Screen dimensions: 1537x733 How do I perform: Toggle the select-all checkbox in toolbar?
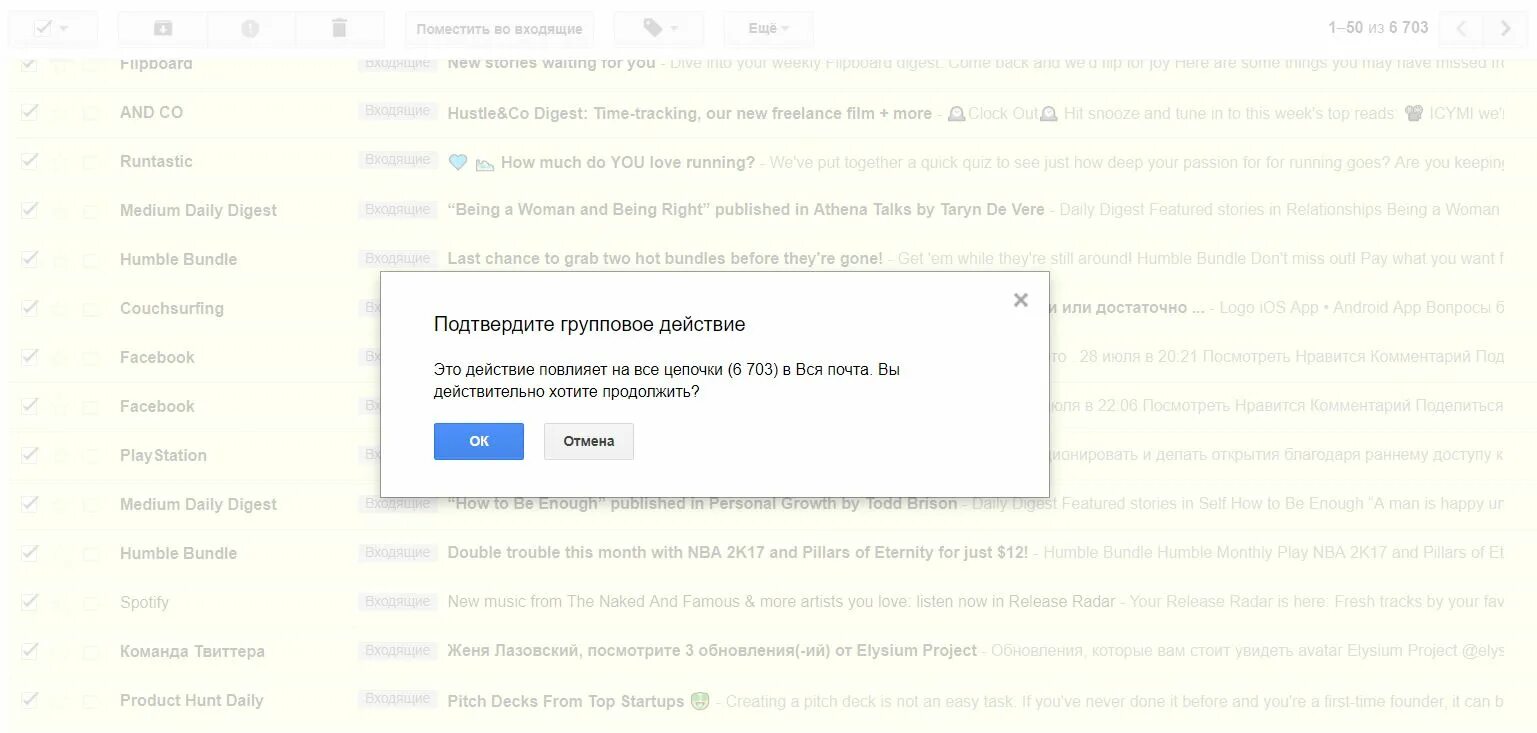tap(42, 28)
